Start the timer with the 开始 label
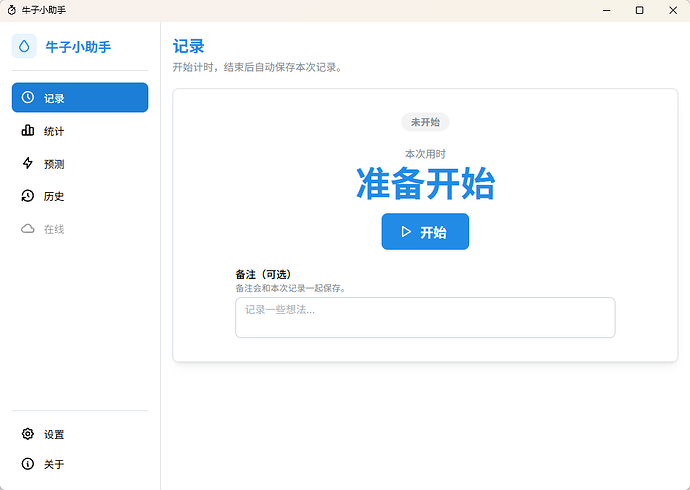The image size is (690, 490). pos(433,232)
